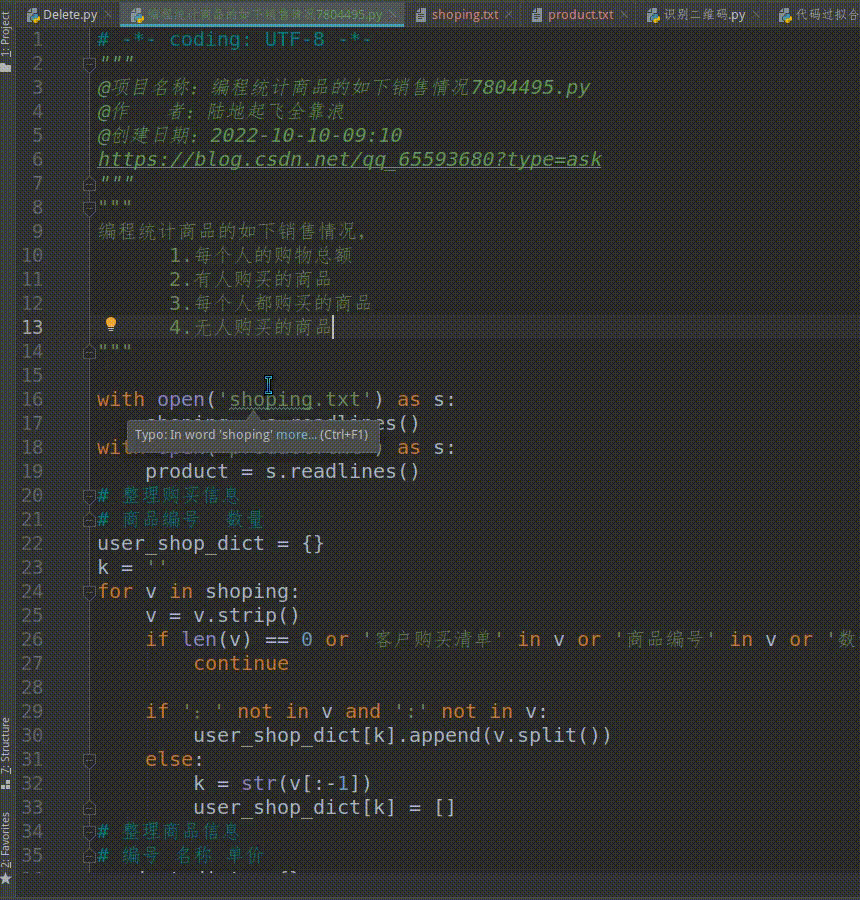Click the yellow light bulb intention icon

[x=111, y=324]
